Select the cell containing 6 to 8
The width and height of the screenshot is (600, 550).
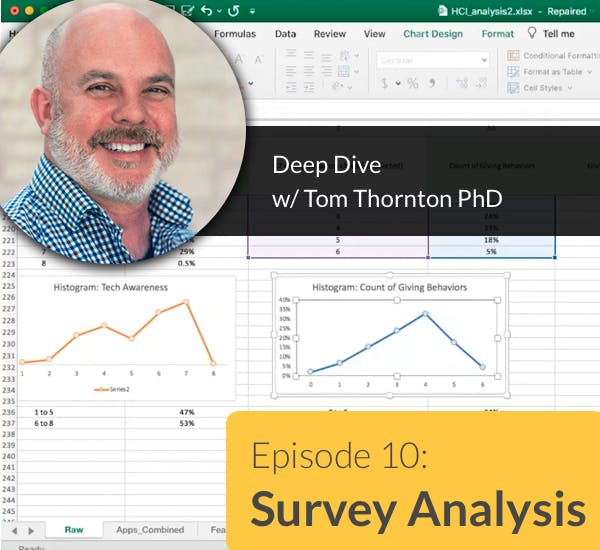(x=44, y=423)
